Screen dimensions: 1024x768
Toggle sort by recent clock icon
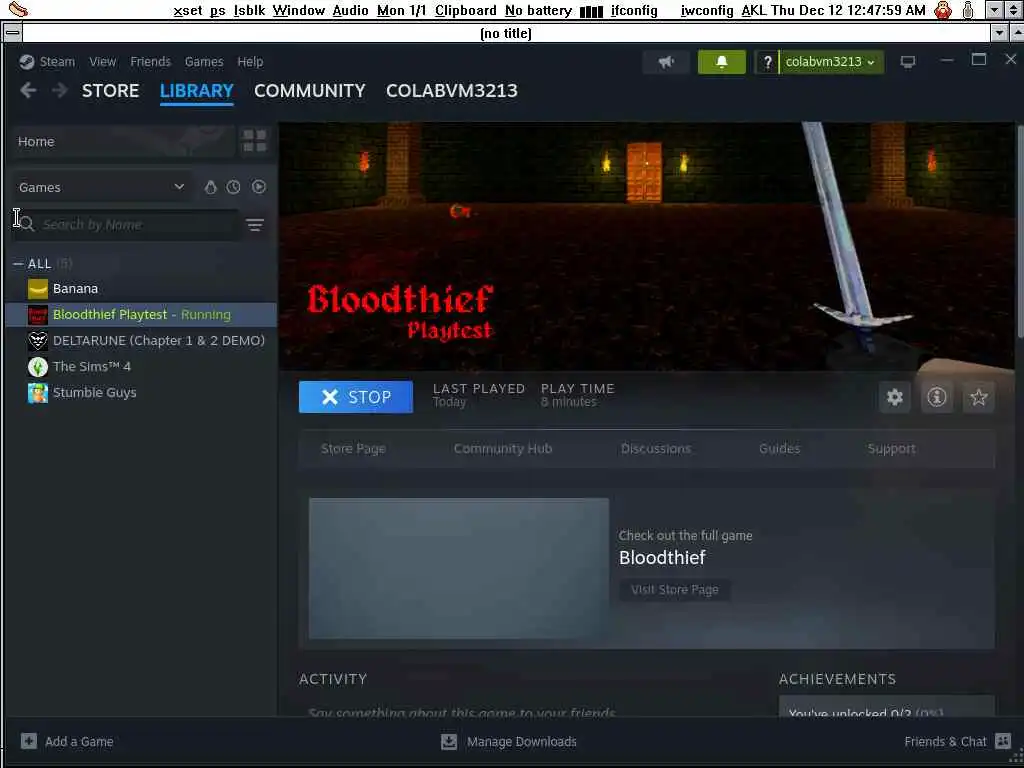(x=233, y=187)
